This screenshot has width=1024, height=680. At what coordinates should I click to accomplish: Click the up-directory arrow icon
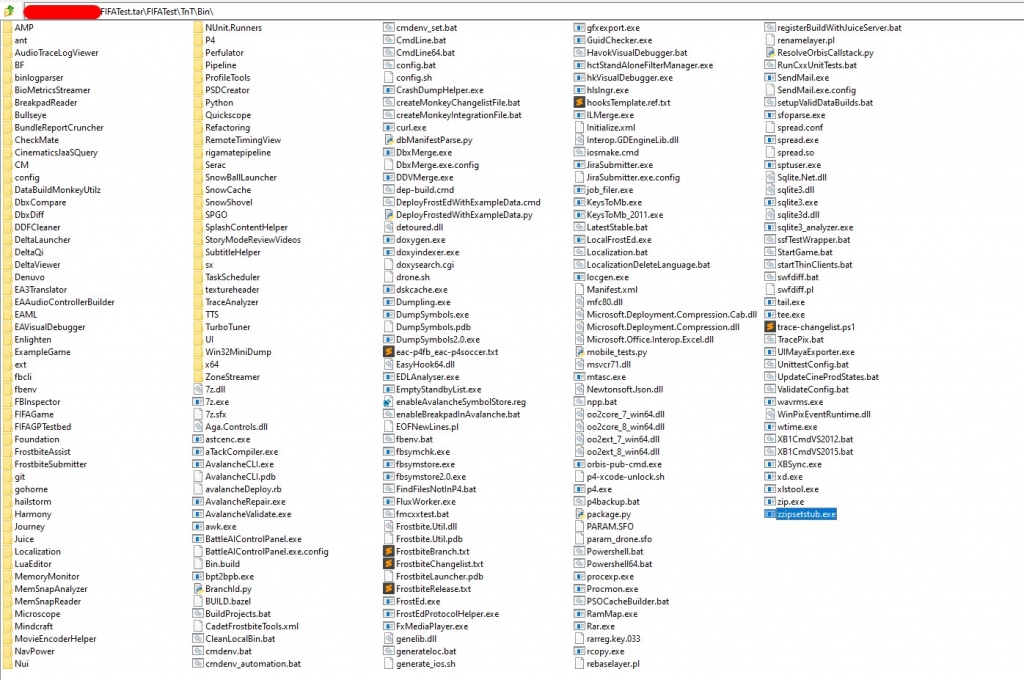click(8, 10)
